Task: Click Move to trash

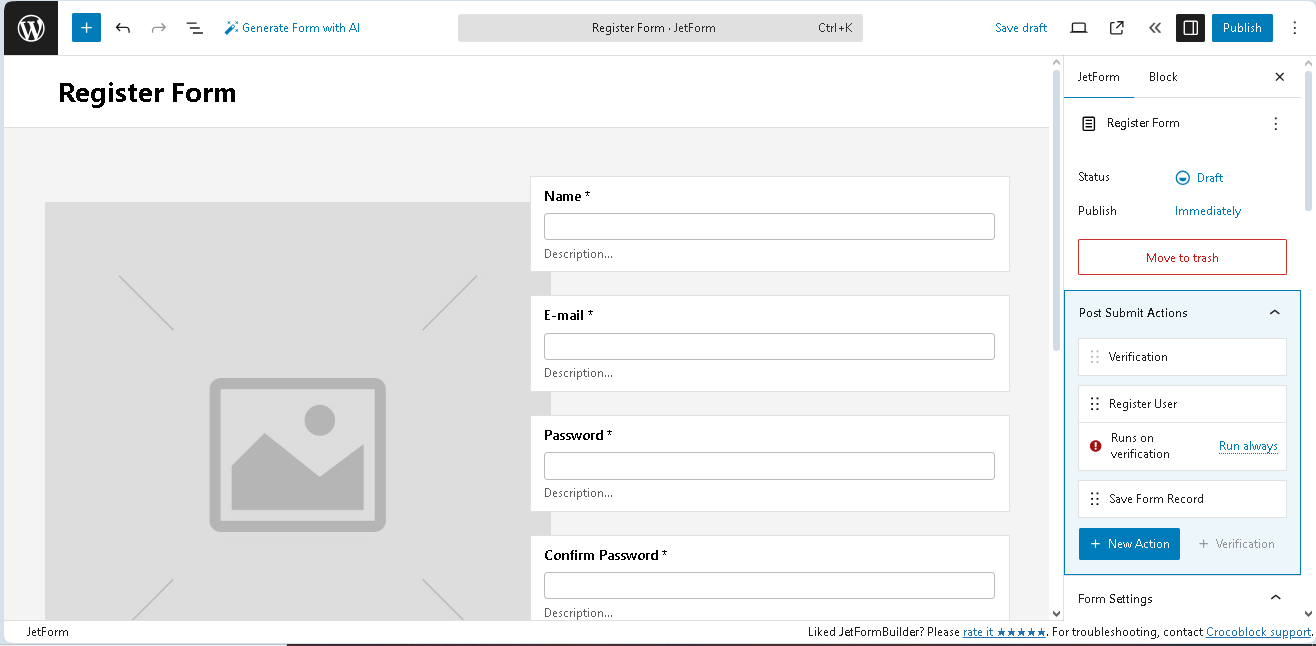Action: click(x=1182, y=257)
